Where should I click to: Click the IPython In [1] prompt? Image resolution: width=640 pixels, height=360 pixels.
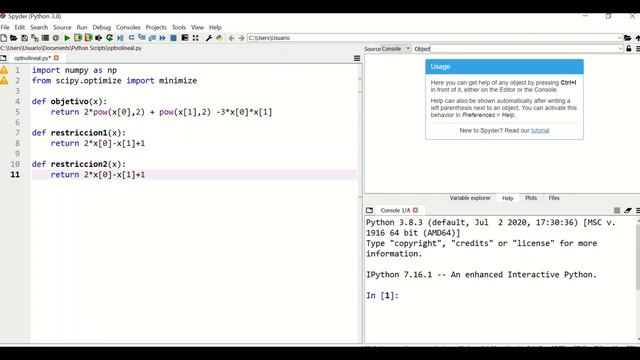[382, 296]
